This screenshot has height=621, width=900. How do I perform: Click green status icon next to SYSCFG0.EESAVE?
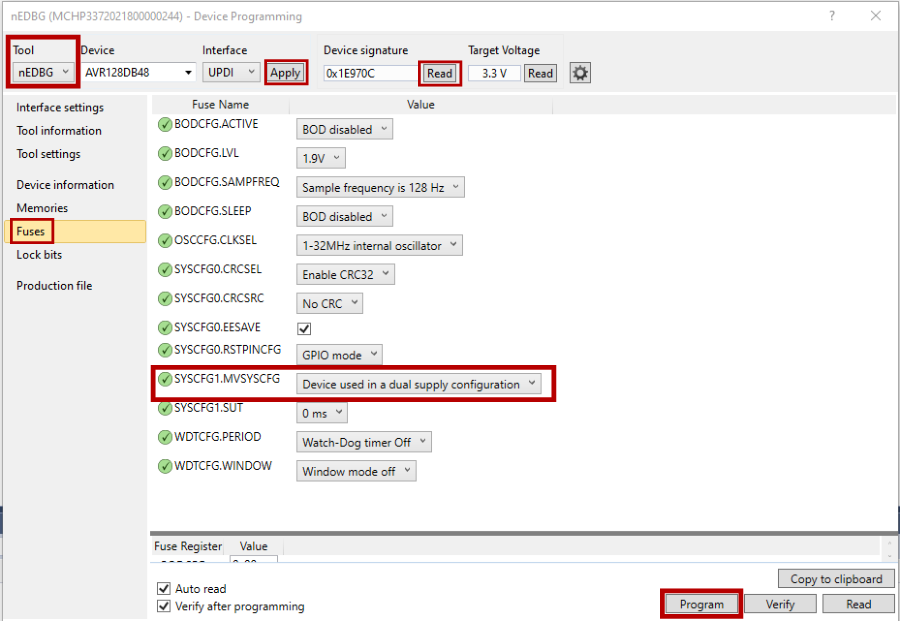coord(165,328)
